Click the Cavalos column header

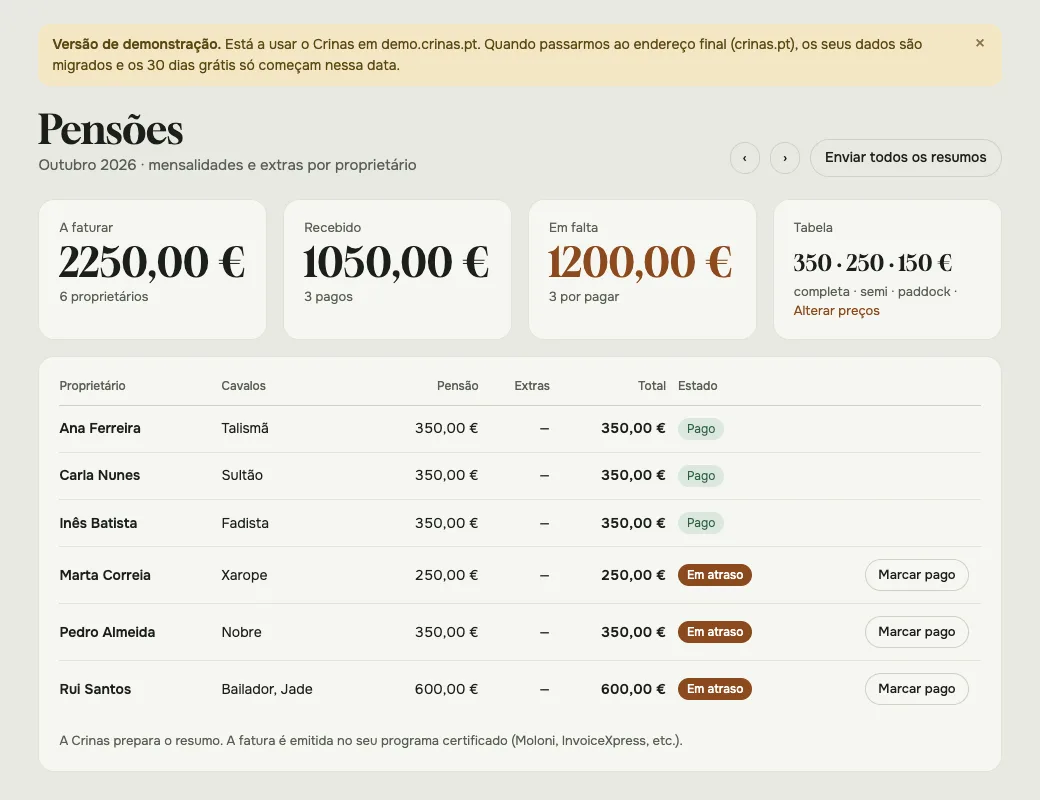click(243, 386)
